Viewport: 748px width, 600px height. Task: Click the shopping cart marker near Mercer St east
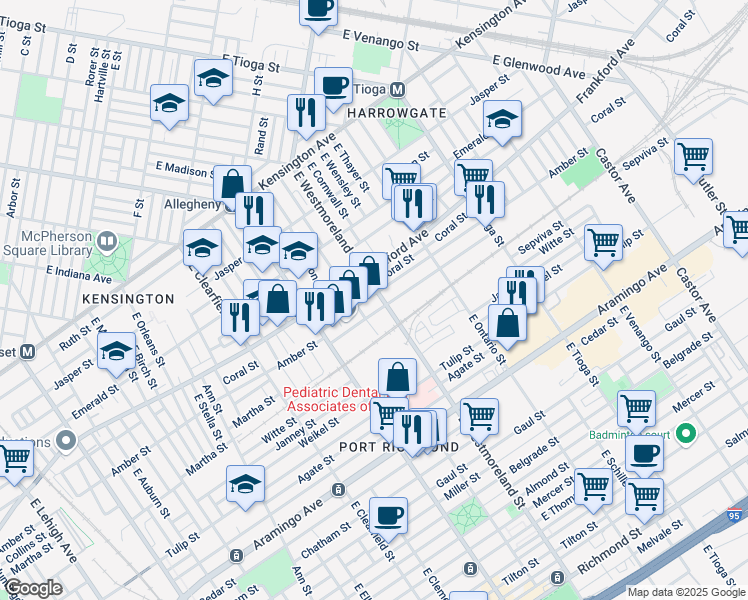coord(636,410)
